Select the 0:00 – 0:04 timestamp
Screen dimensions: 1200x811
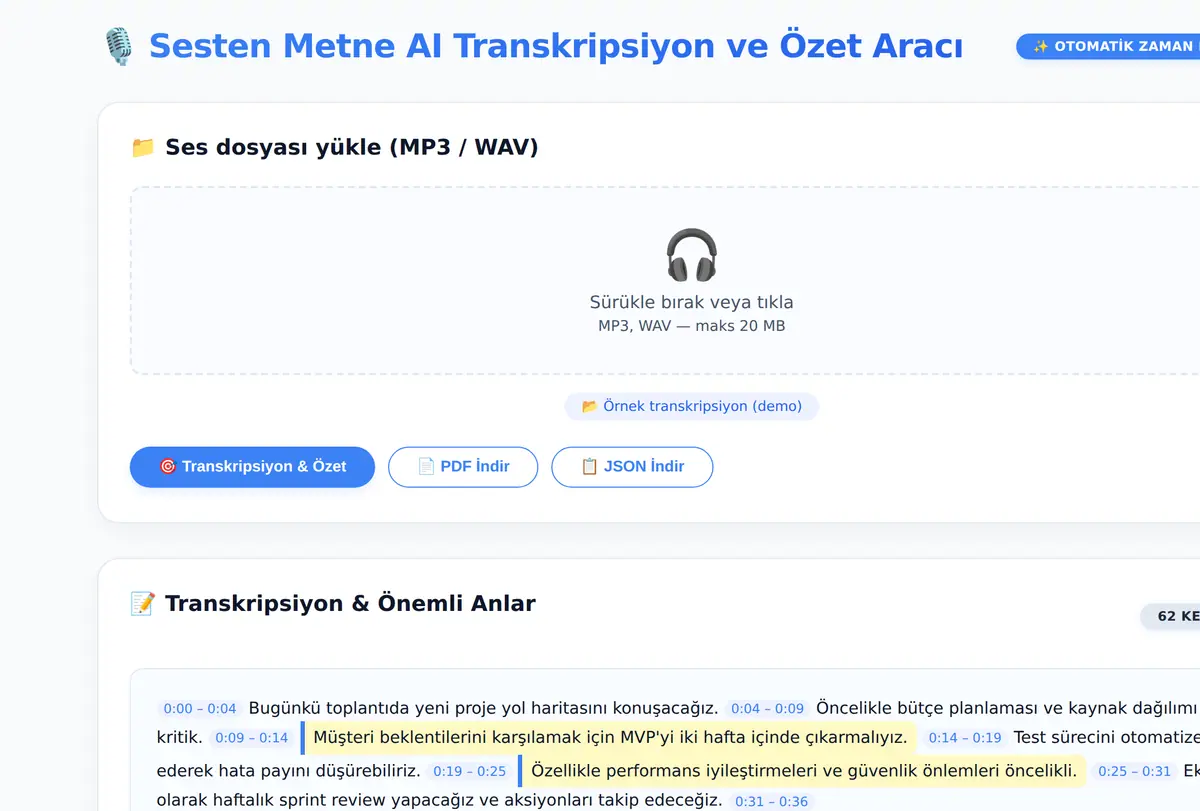coord(200,709)
